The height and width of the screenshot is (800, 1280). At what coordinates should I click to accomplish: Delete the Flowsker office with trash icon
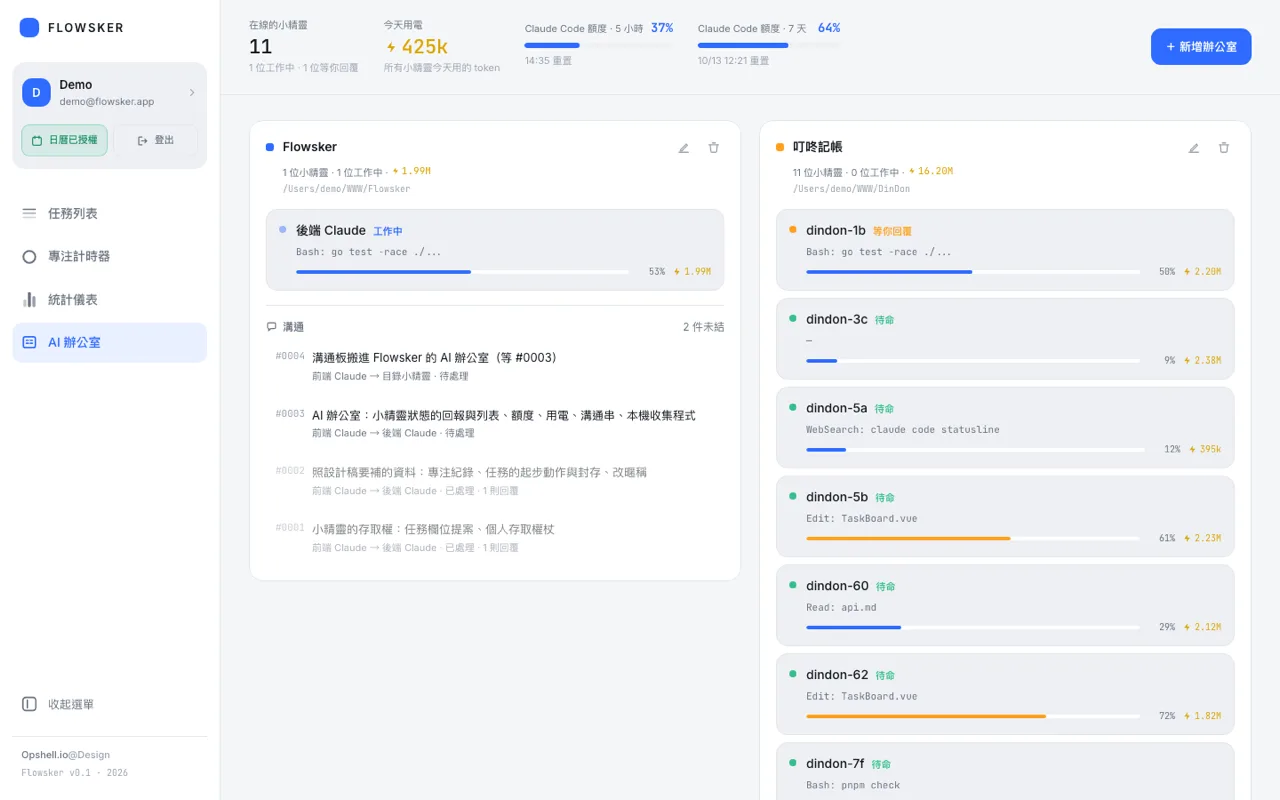[x=713, y=148]
